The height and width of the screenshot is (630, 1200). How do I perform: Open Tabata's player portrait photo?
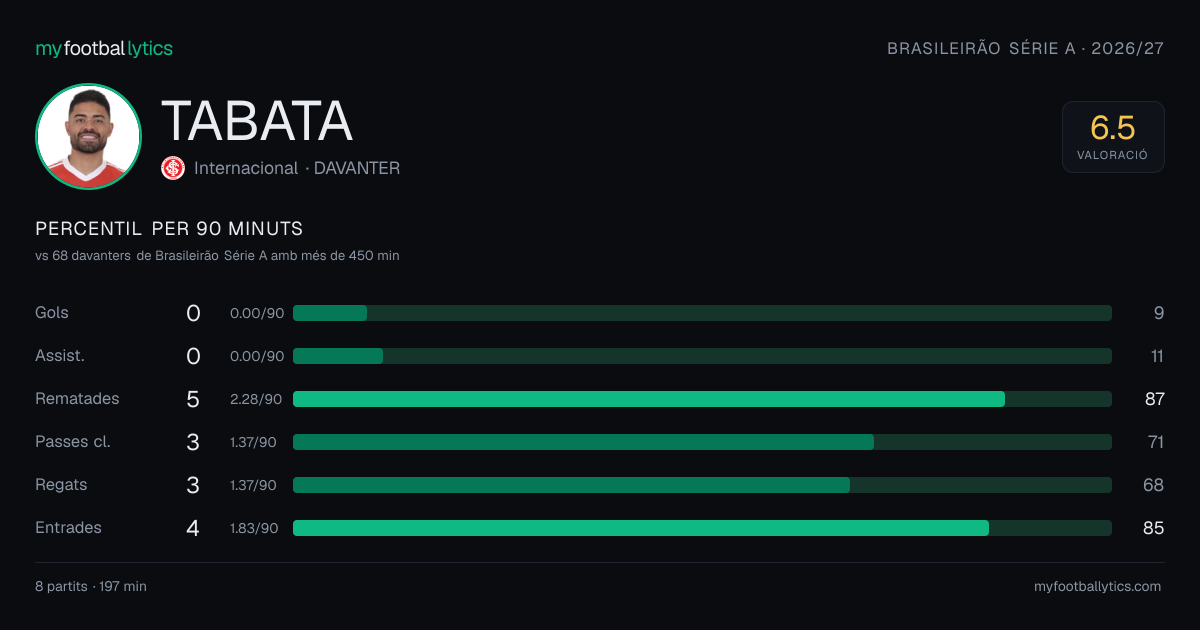point(88,137)
